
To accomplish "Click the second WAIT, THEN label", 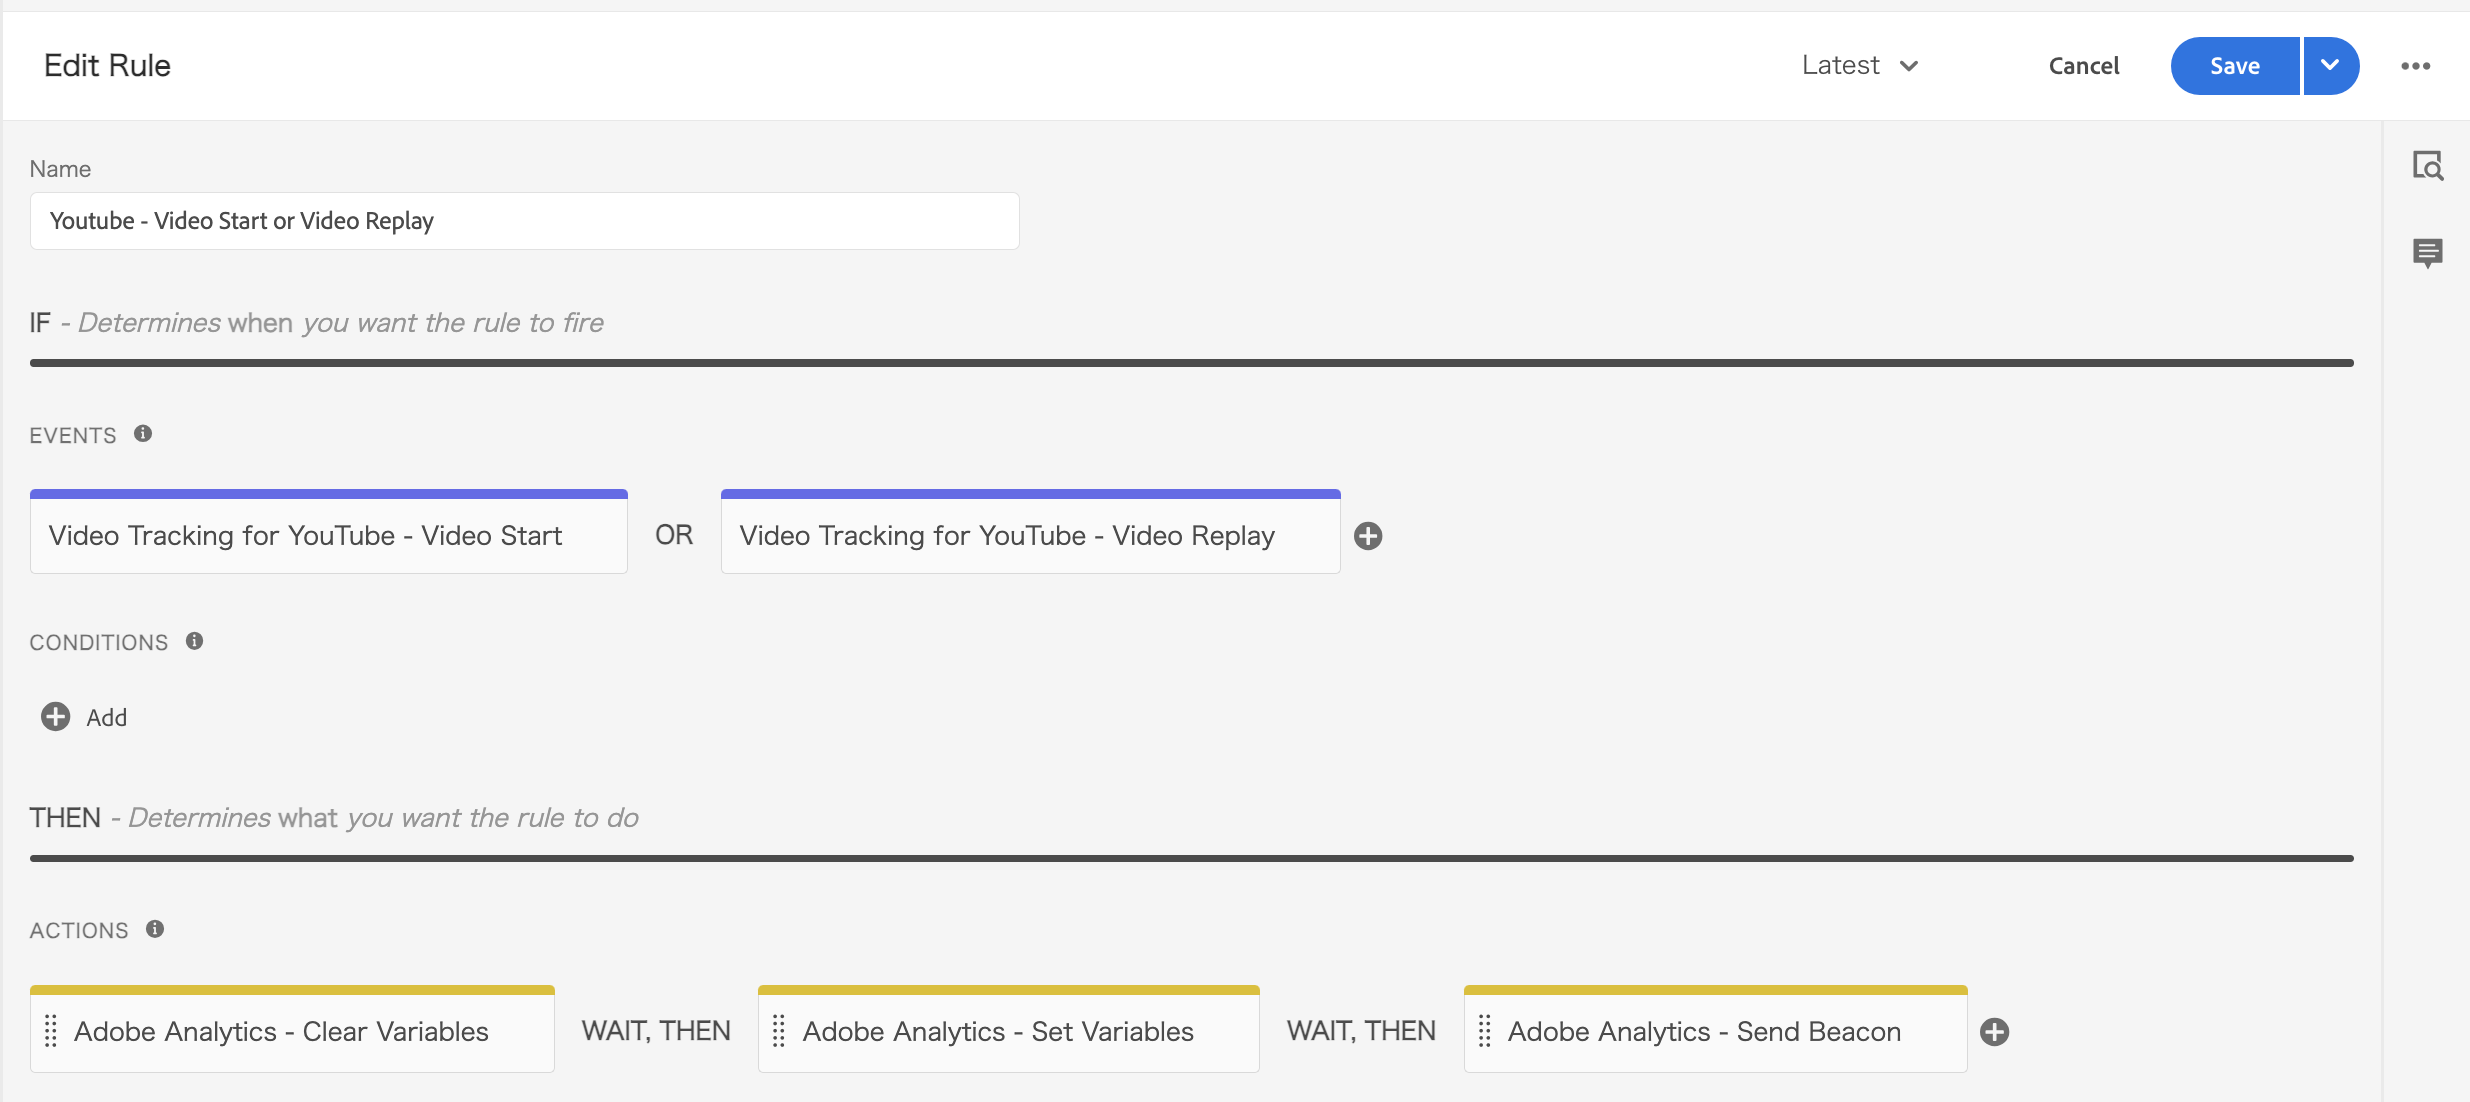I will pos(1361,1031).
